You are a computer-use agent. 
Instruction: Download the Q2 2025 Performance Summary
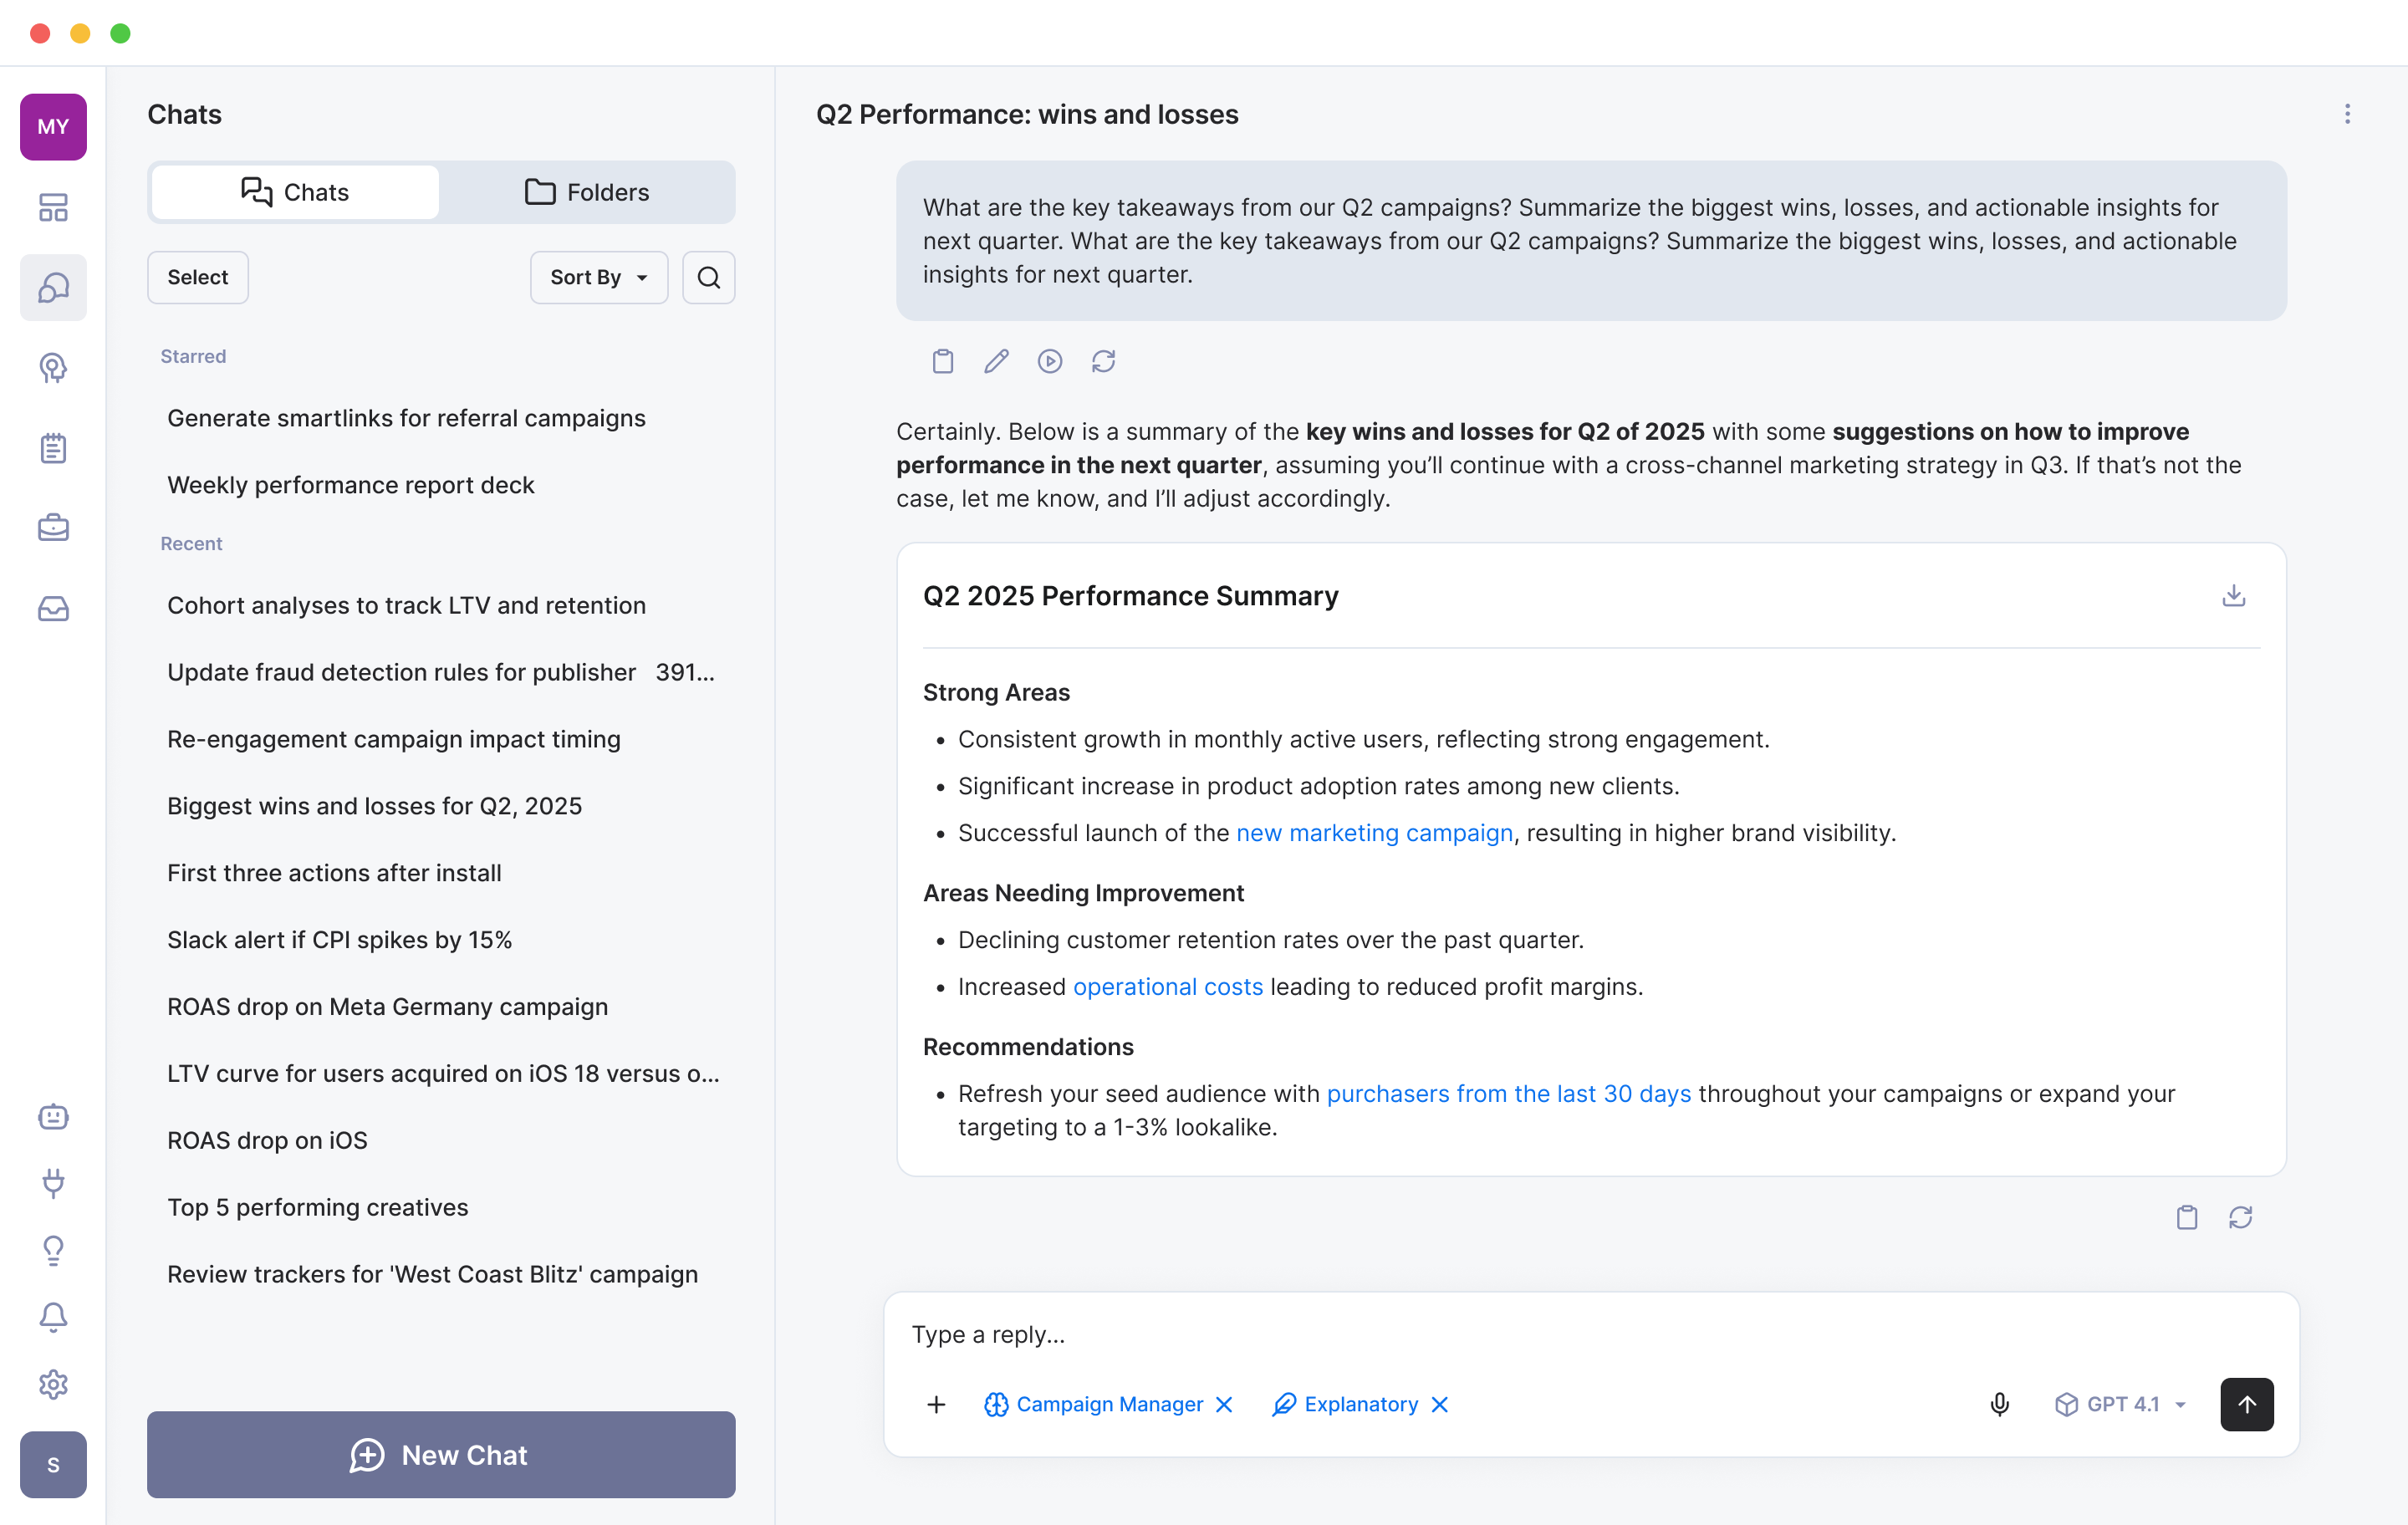point(2233,596)
